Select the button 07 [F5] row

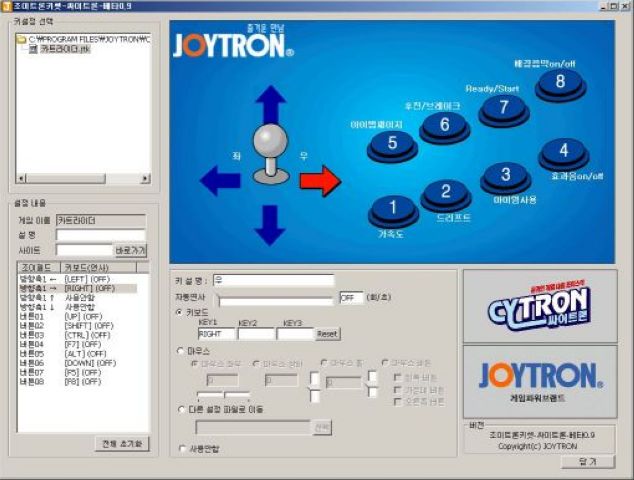[x=78, y=372]
